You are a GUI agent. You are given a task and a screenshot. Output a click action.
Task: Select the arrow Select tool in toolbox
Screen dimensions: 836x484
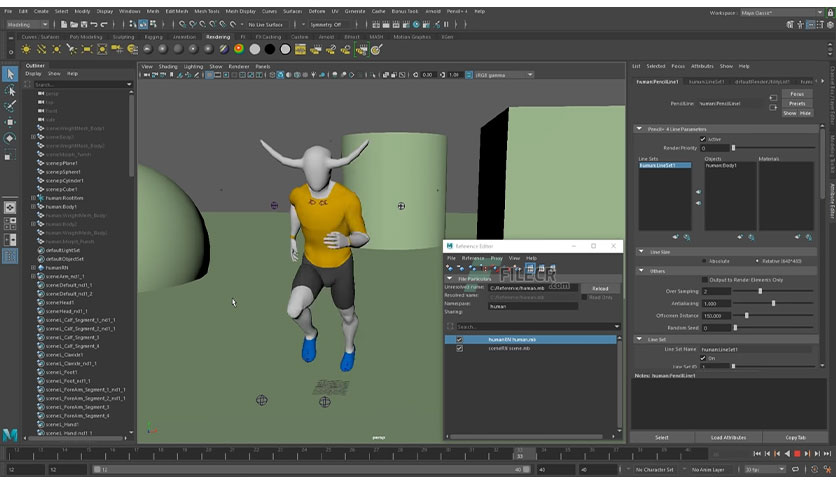click(x=10, y=74)
